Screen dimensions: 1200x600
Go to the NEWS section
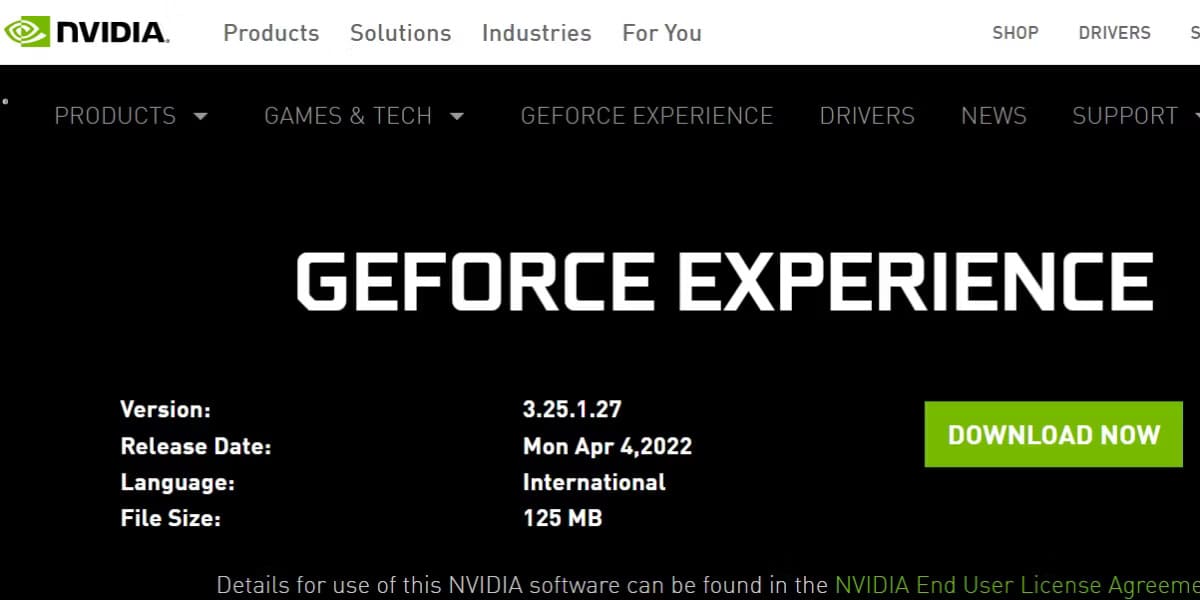pos(994,116)
